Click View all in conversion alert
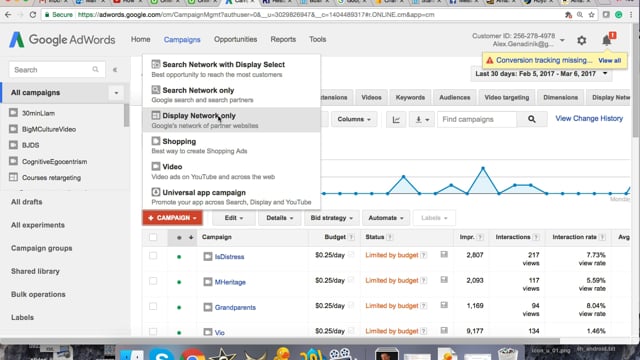Screen dimensions: 640x360 [609, 60]
